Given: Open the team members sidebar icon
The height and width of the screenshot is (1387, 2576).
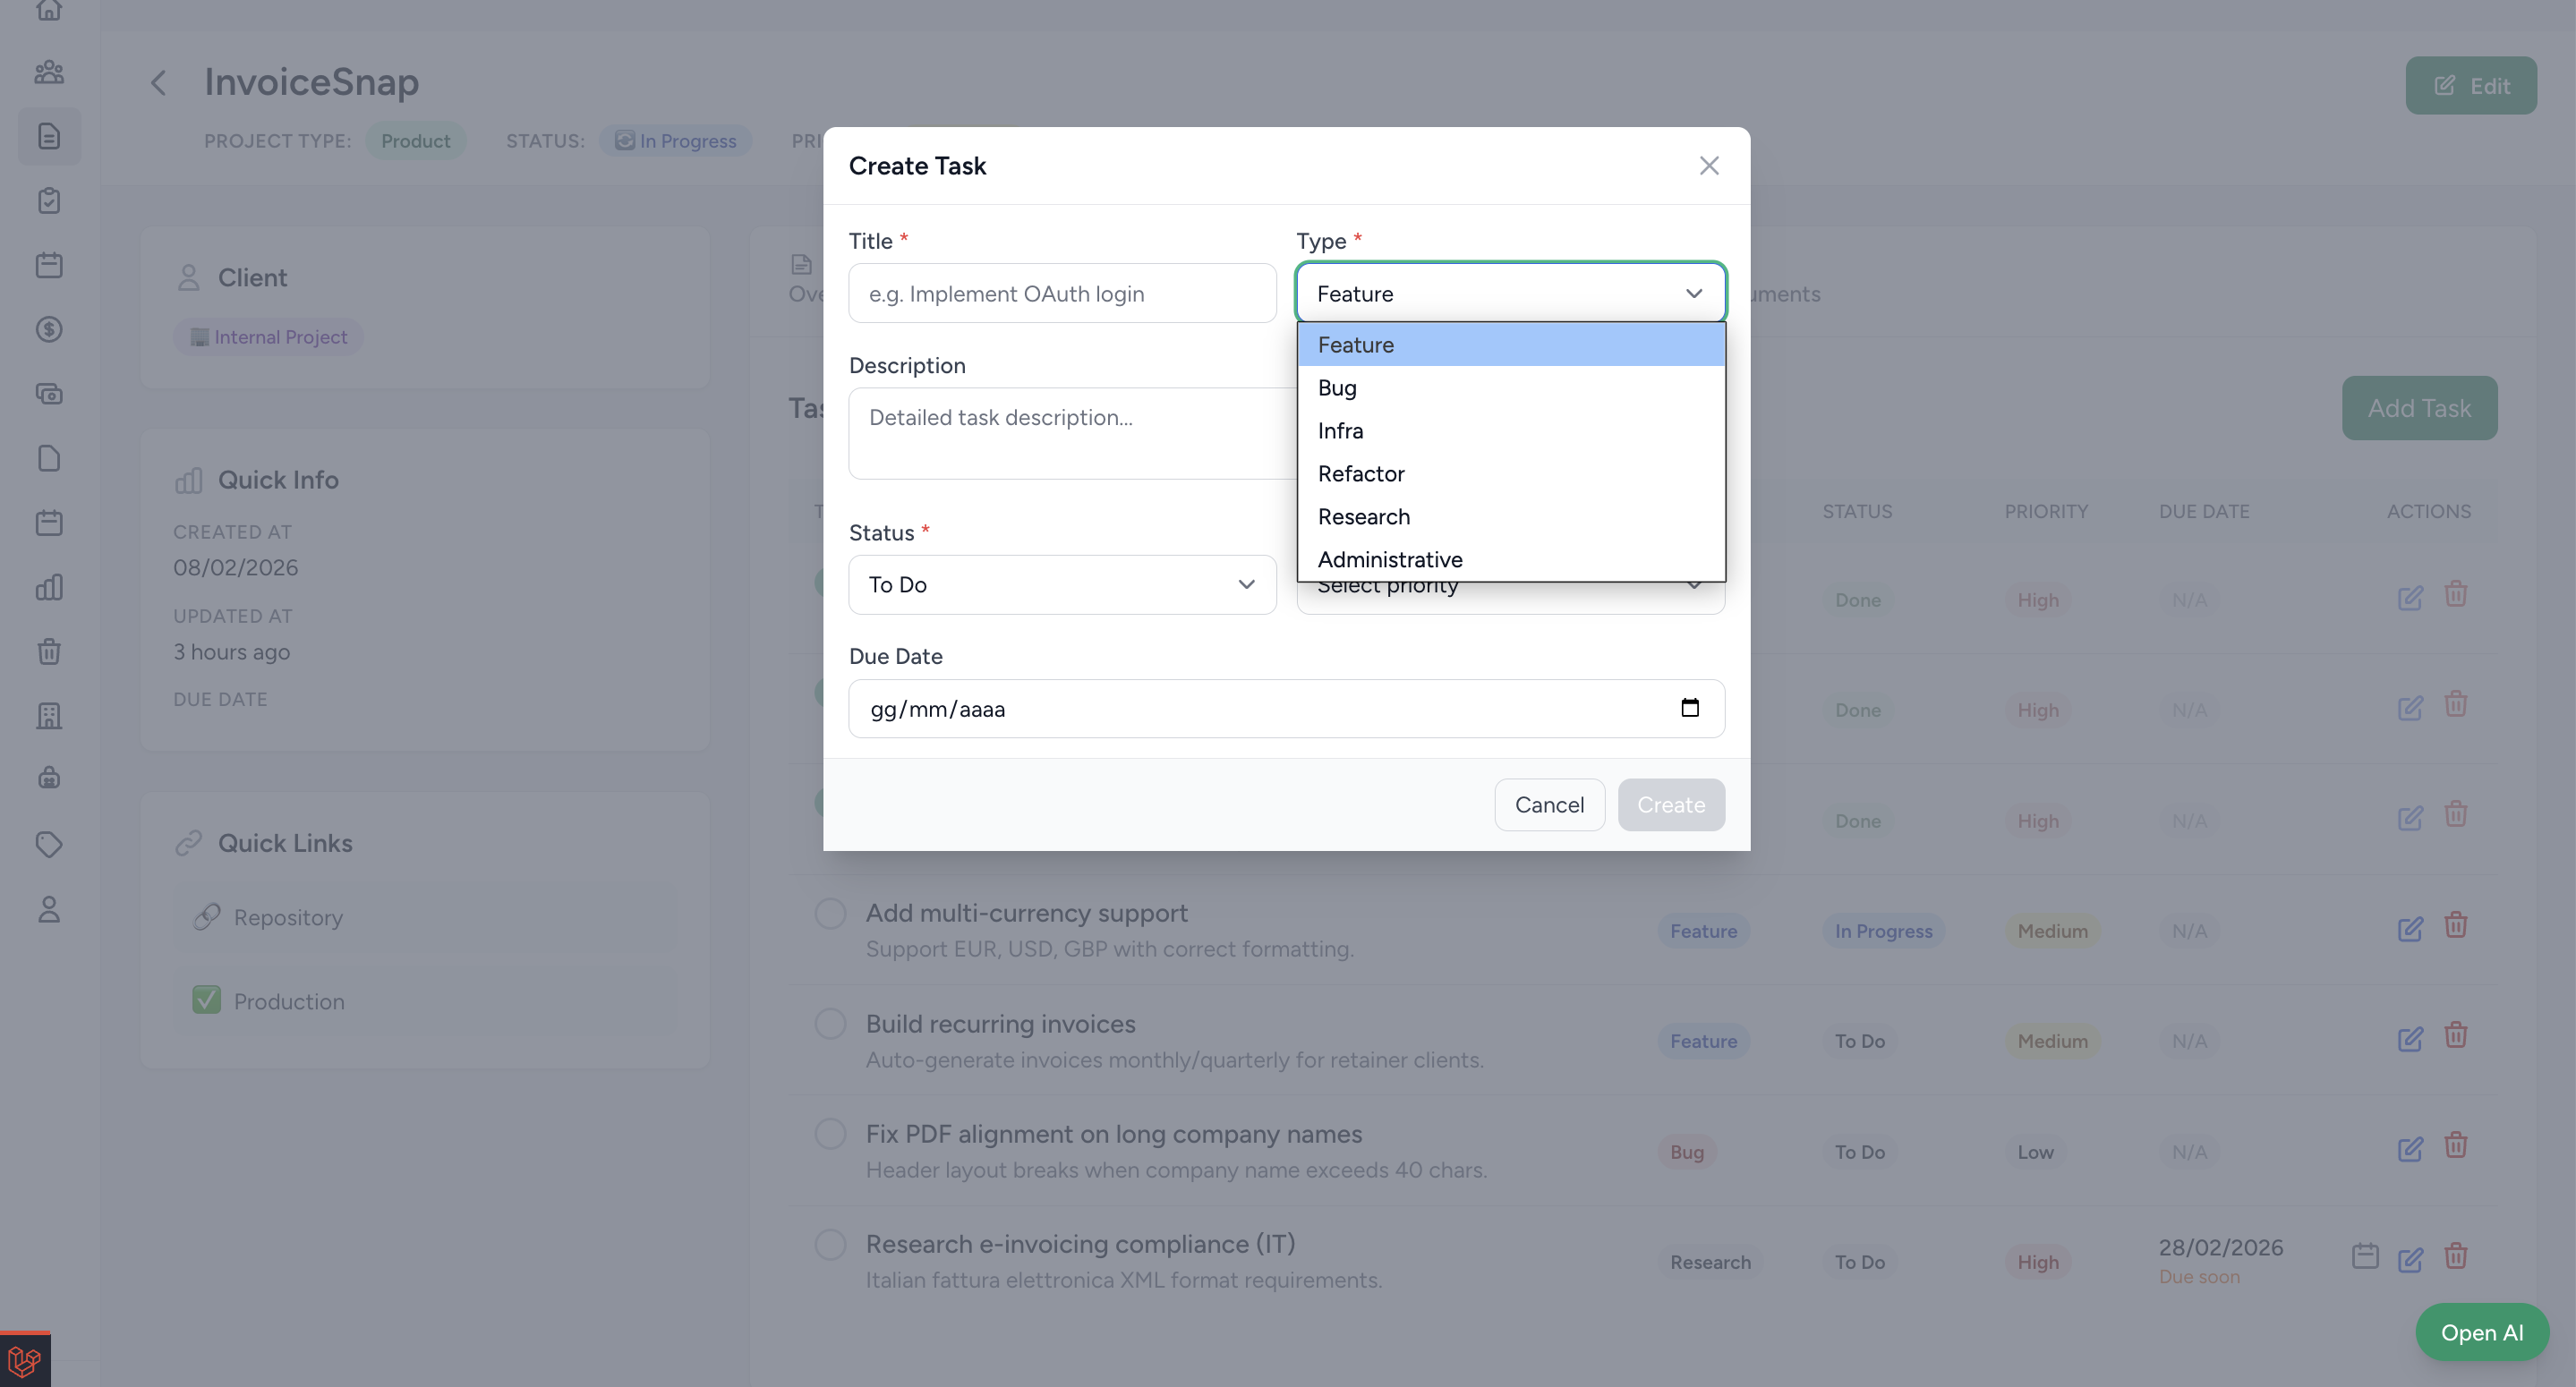Looking at the screenshot, I should point(49,72).
